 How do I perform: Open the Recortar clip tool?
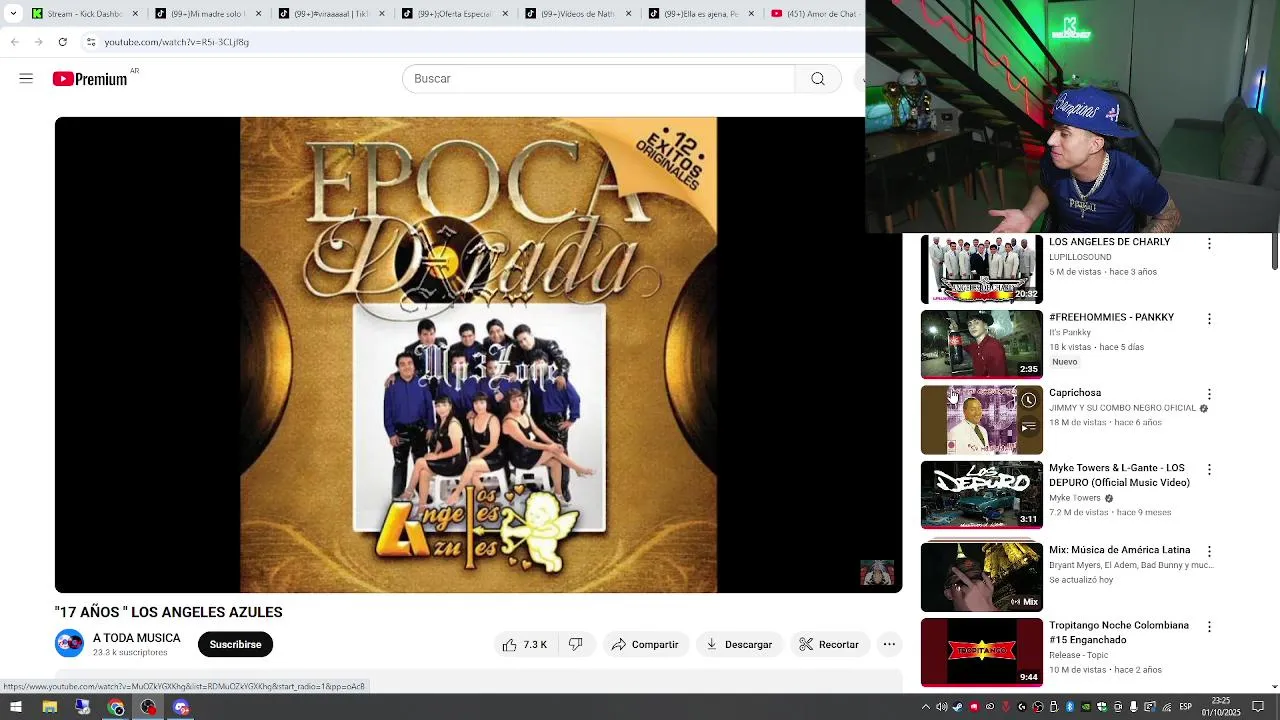pos(829,645)
